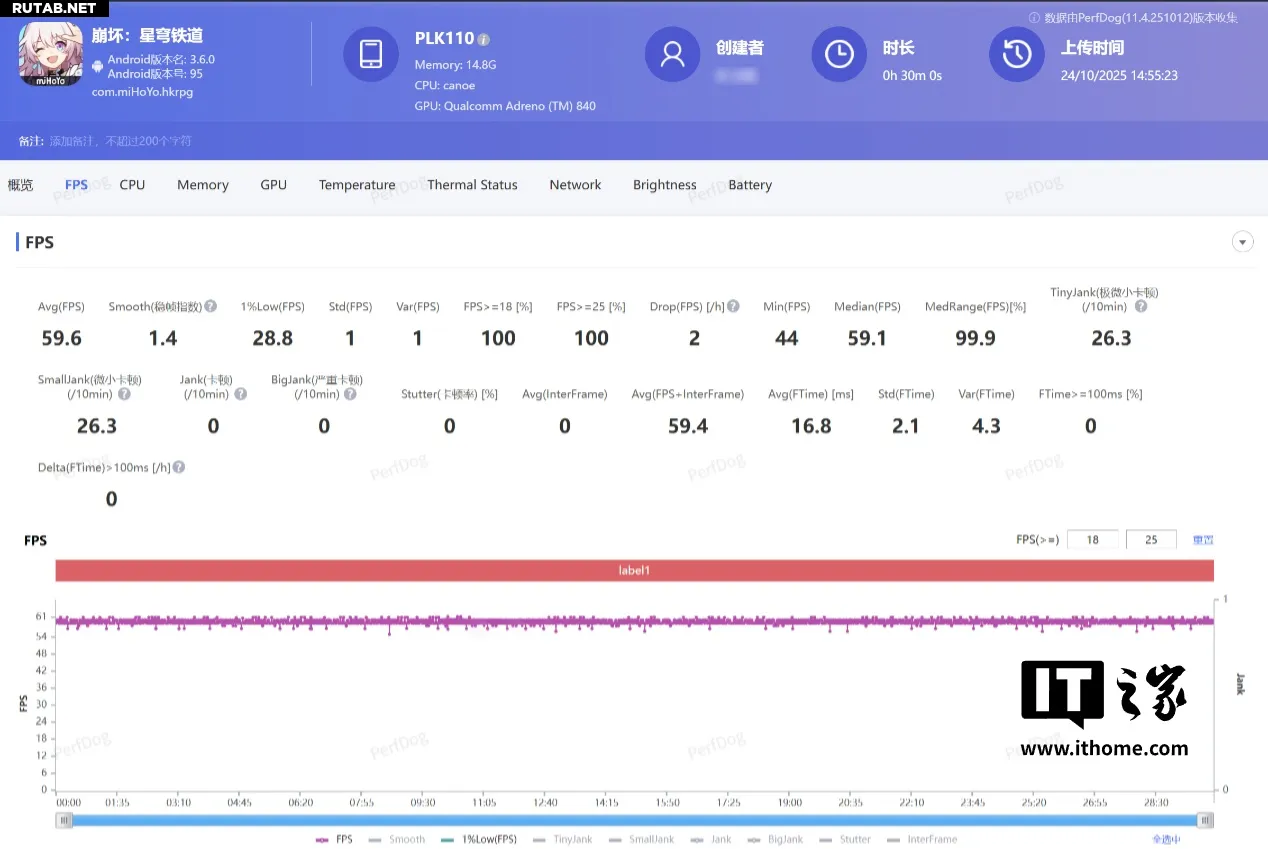This screenshot has height=849, width=1268.
Task: Click the reset link beside FPS thresholds
Action: pyautogui.click(x=1203, y=540)
